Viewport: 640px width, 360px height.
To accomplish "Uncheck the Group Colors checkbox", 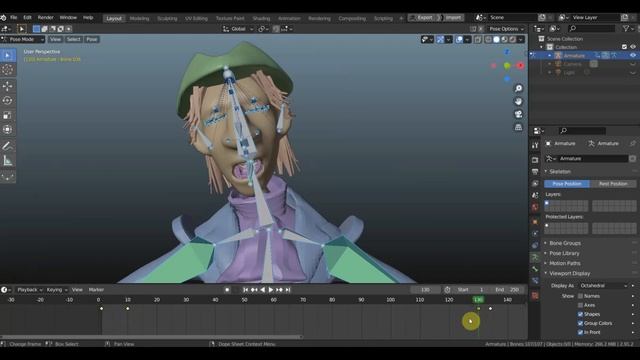I will click(580, 323).
